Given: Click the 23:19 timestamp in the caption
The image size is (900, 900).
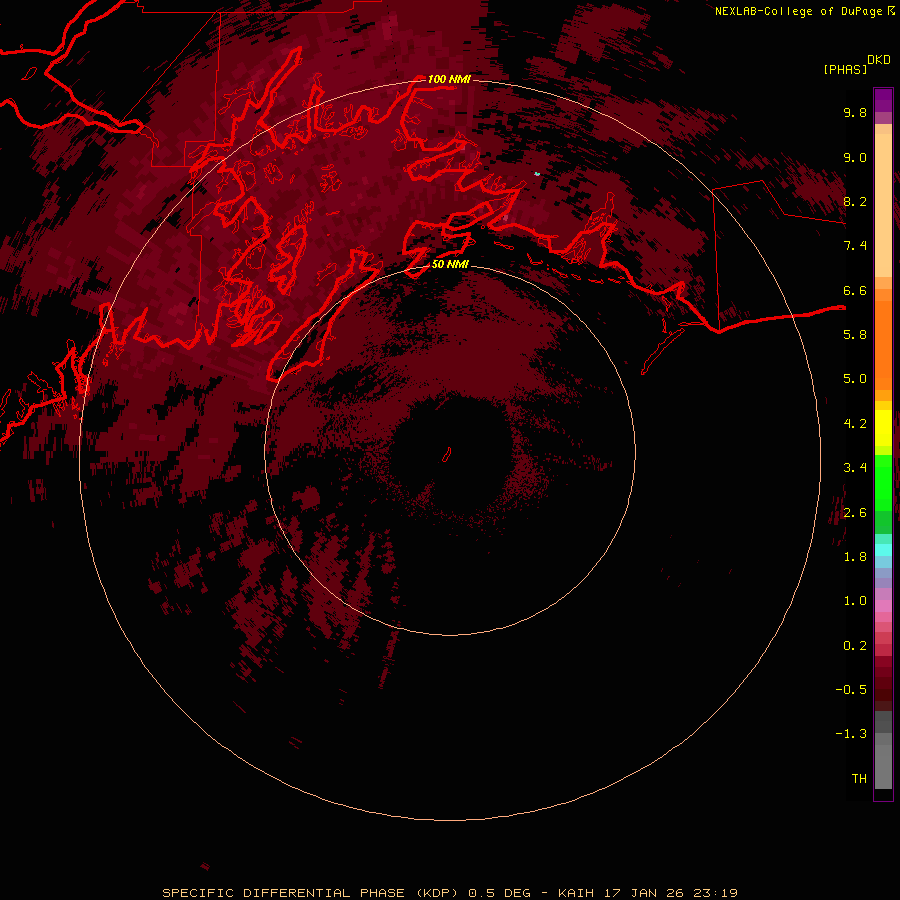Looking at the screenshot, I should [x=717, y=893].
